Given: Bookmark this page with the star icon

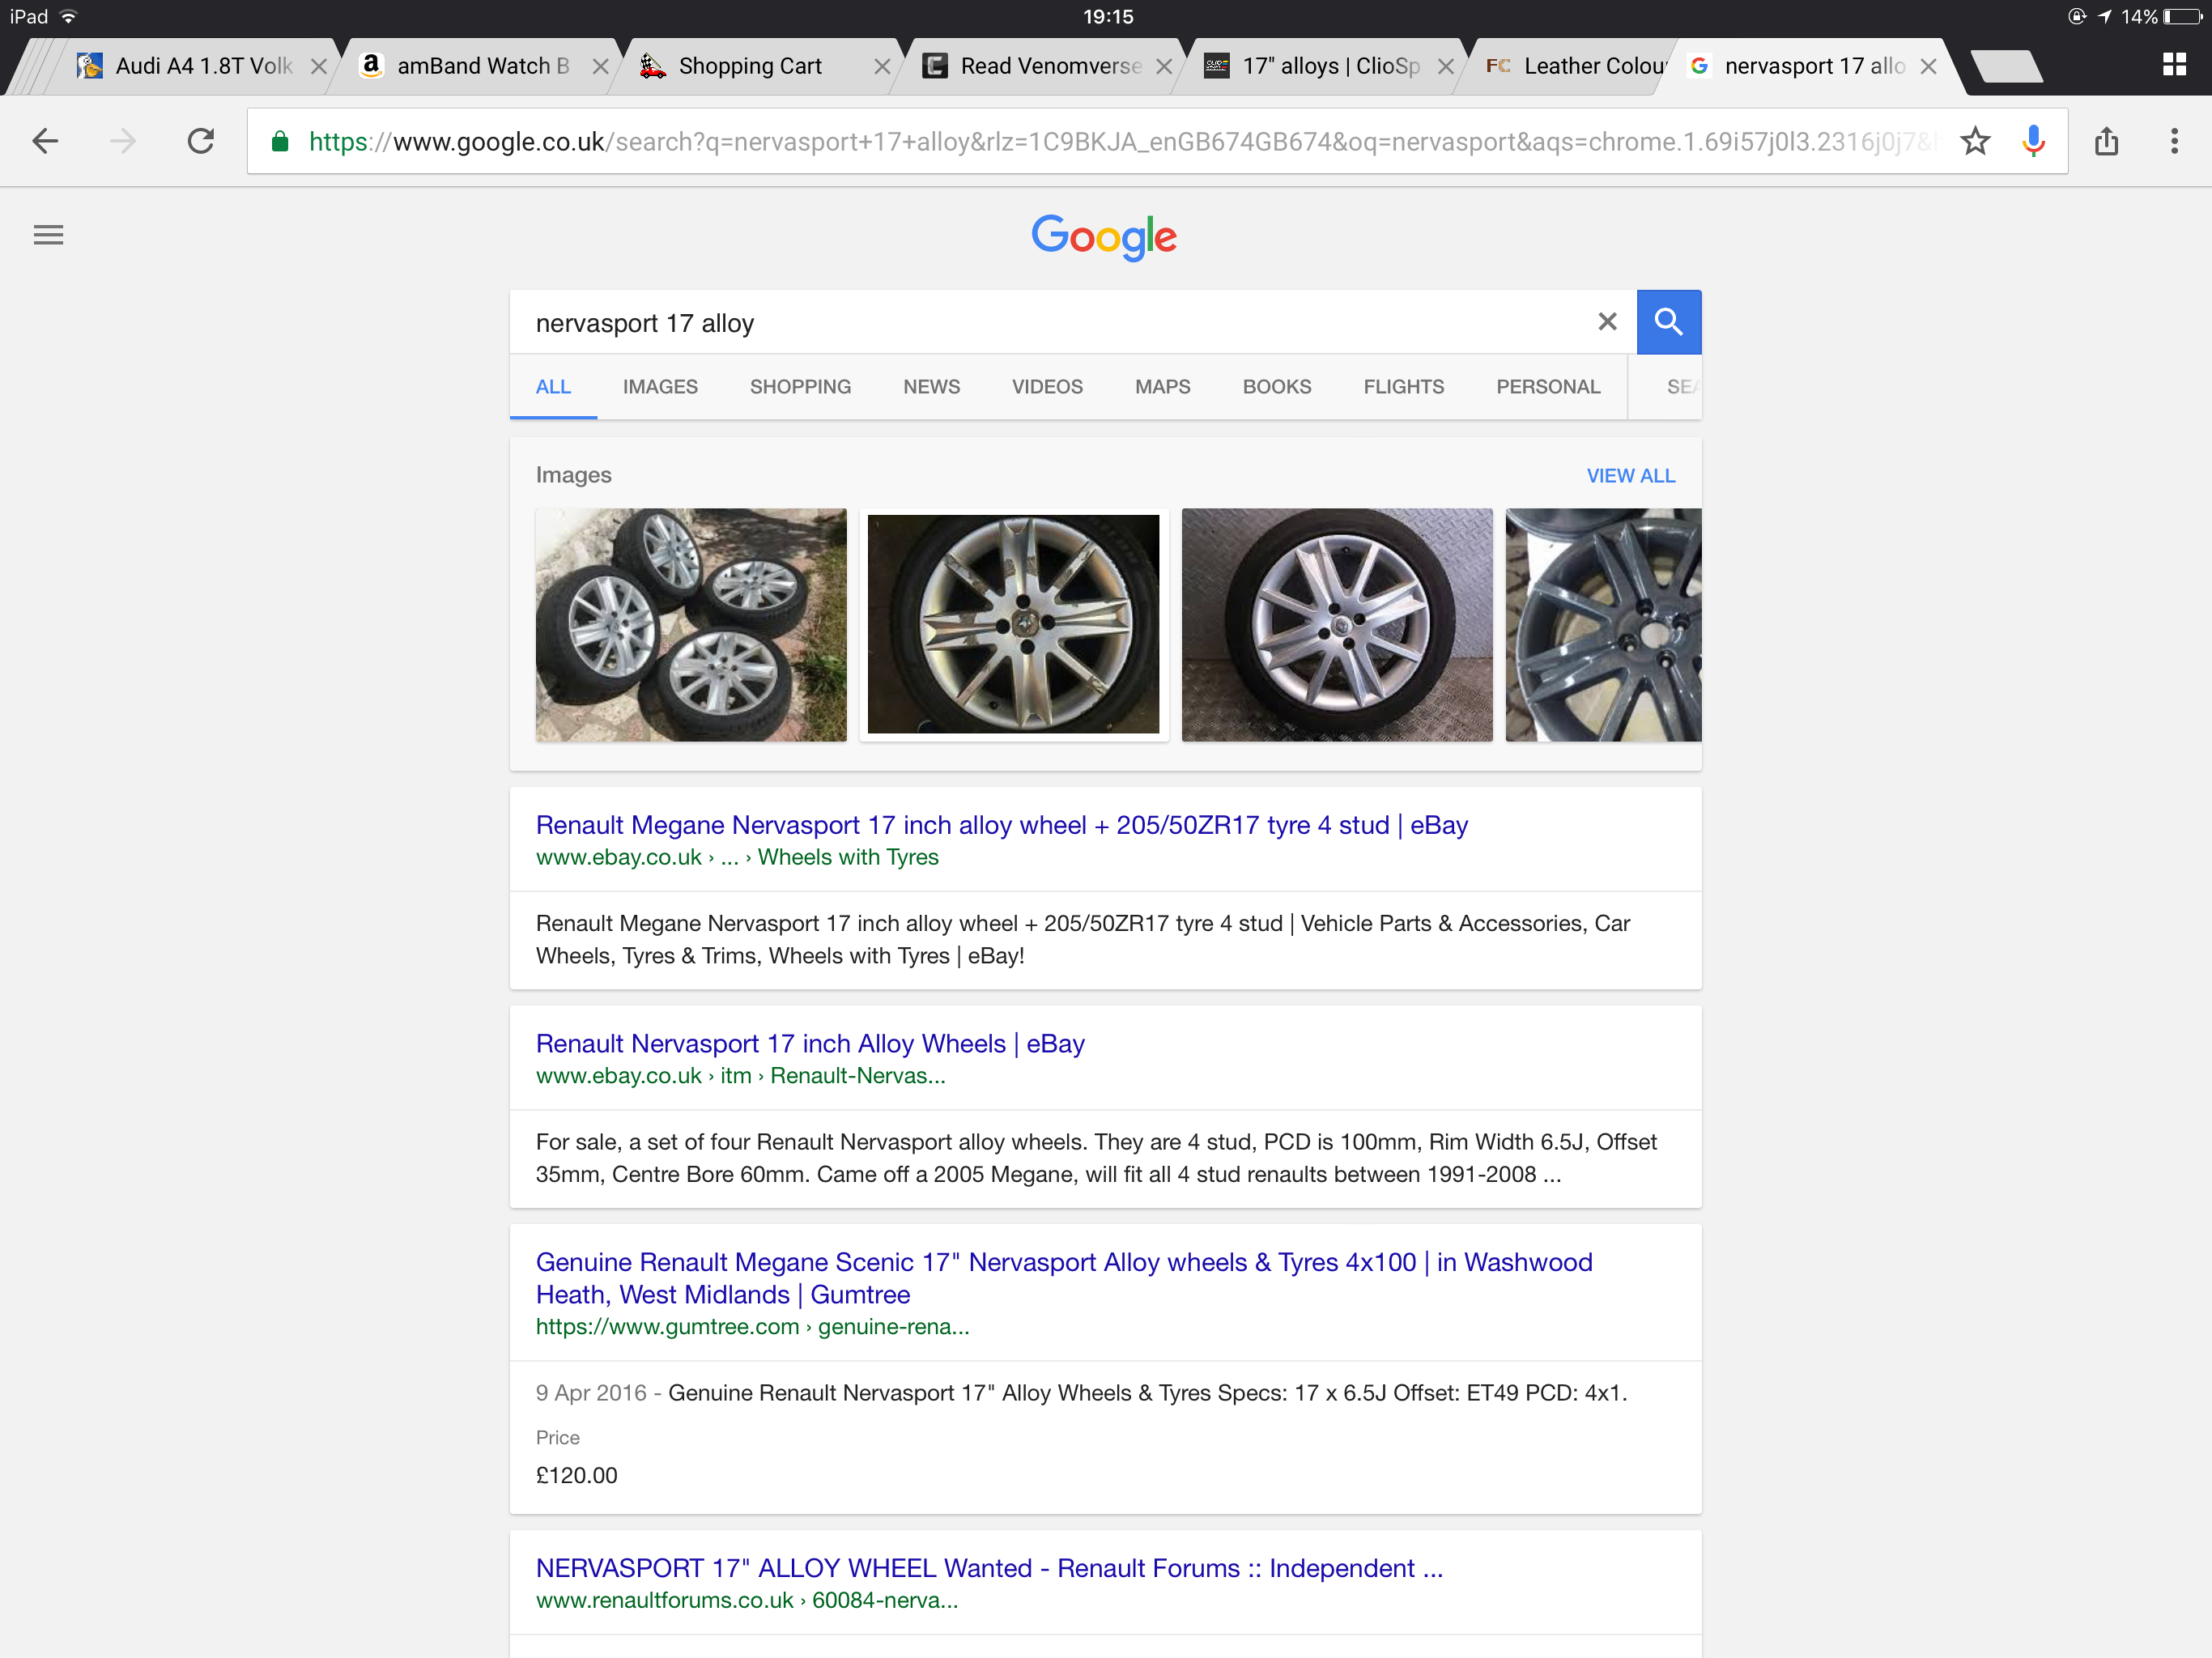Looking at the screenshot, I should [1975, 141].
